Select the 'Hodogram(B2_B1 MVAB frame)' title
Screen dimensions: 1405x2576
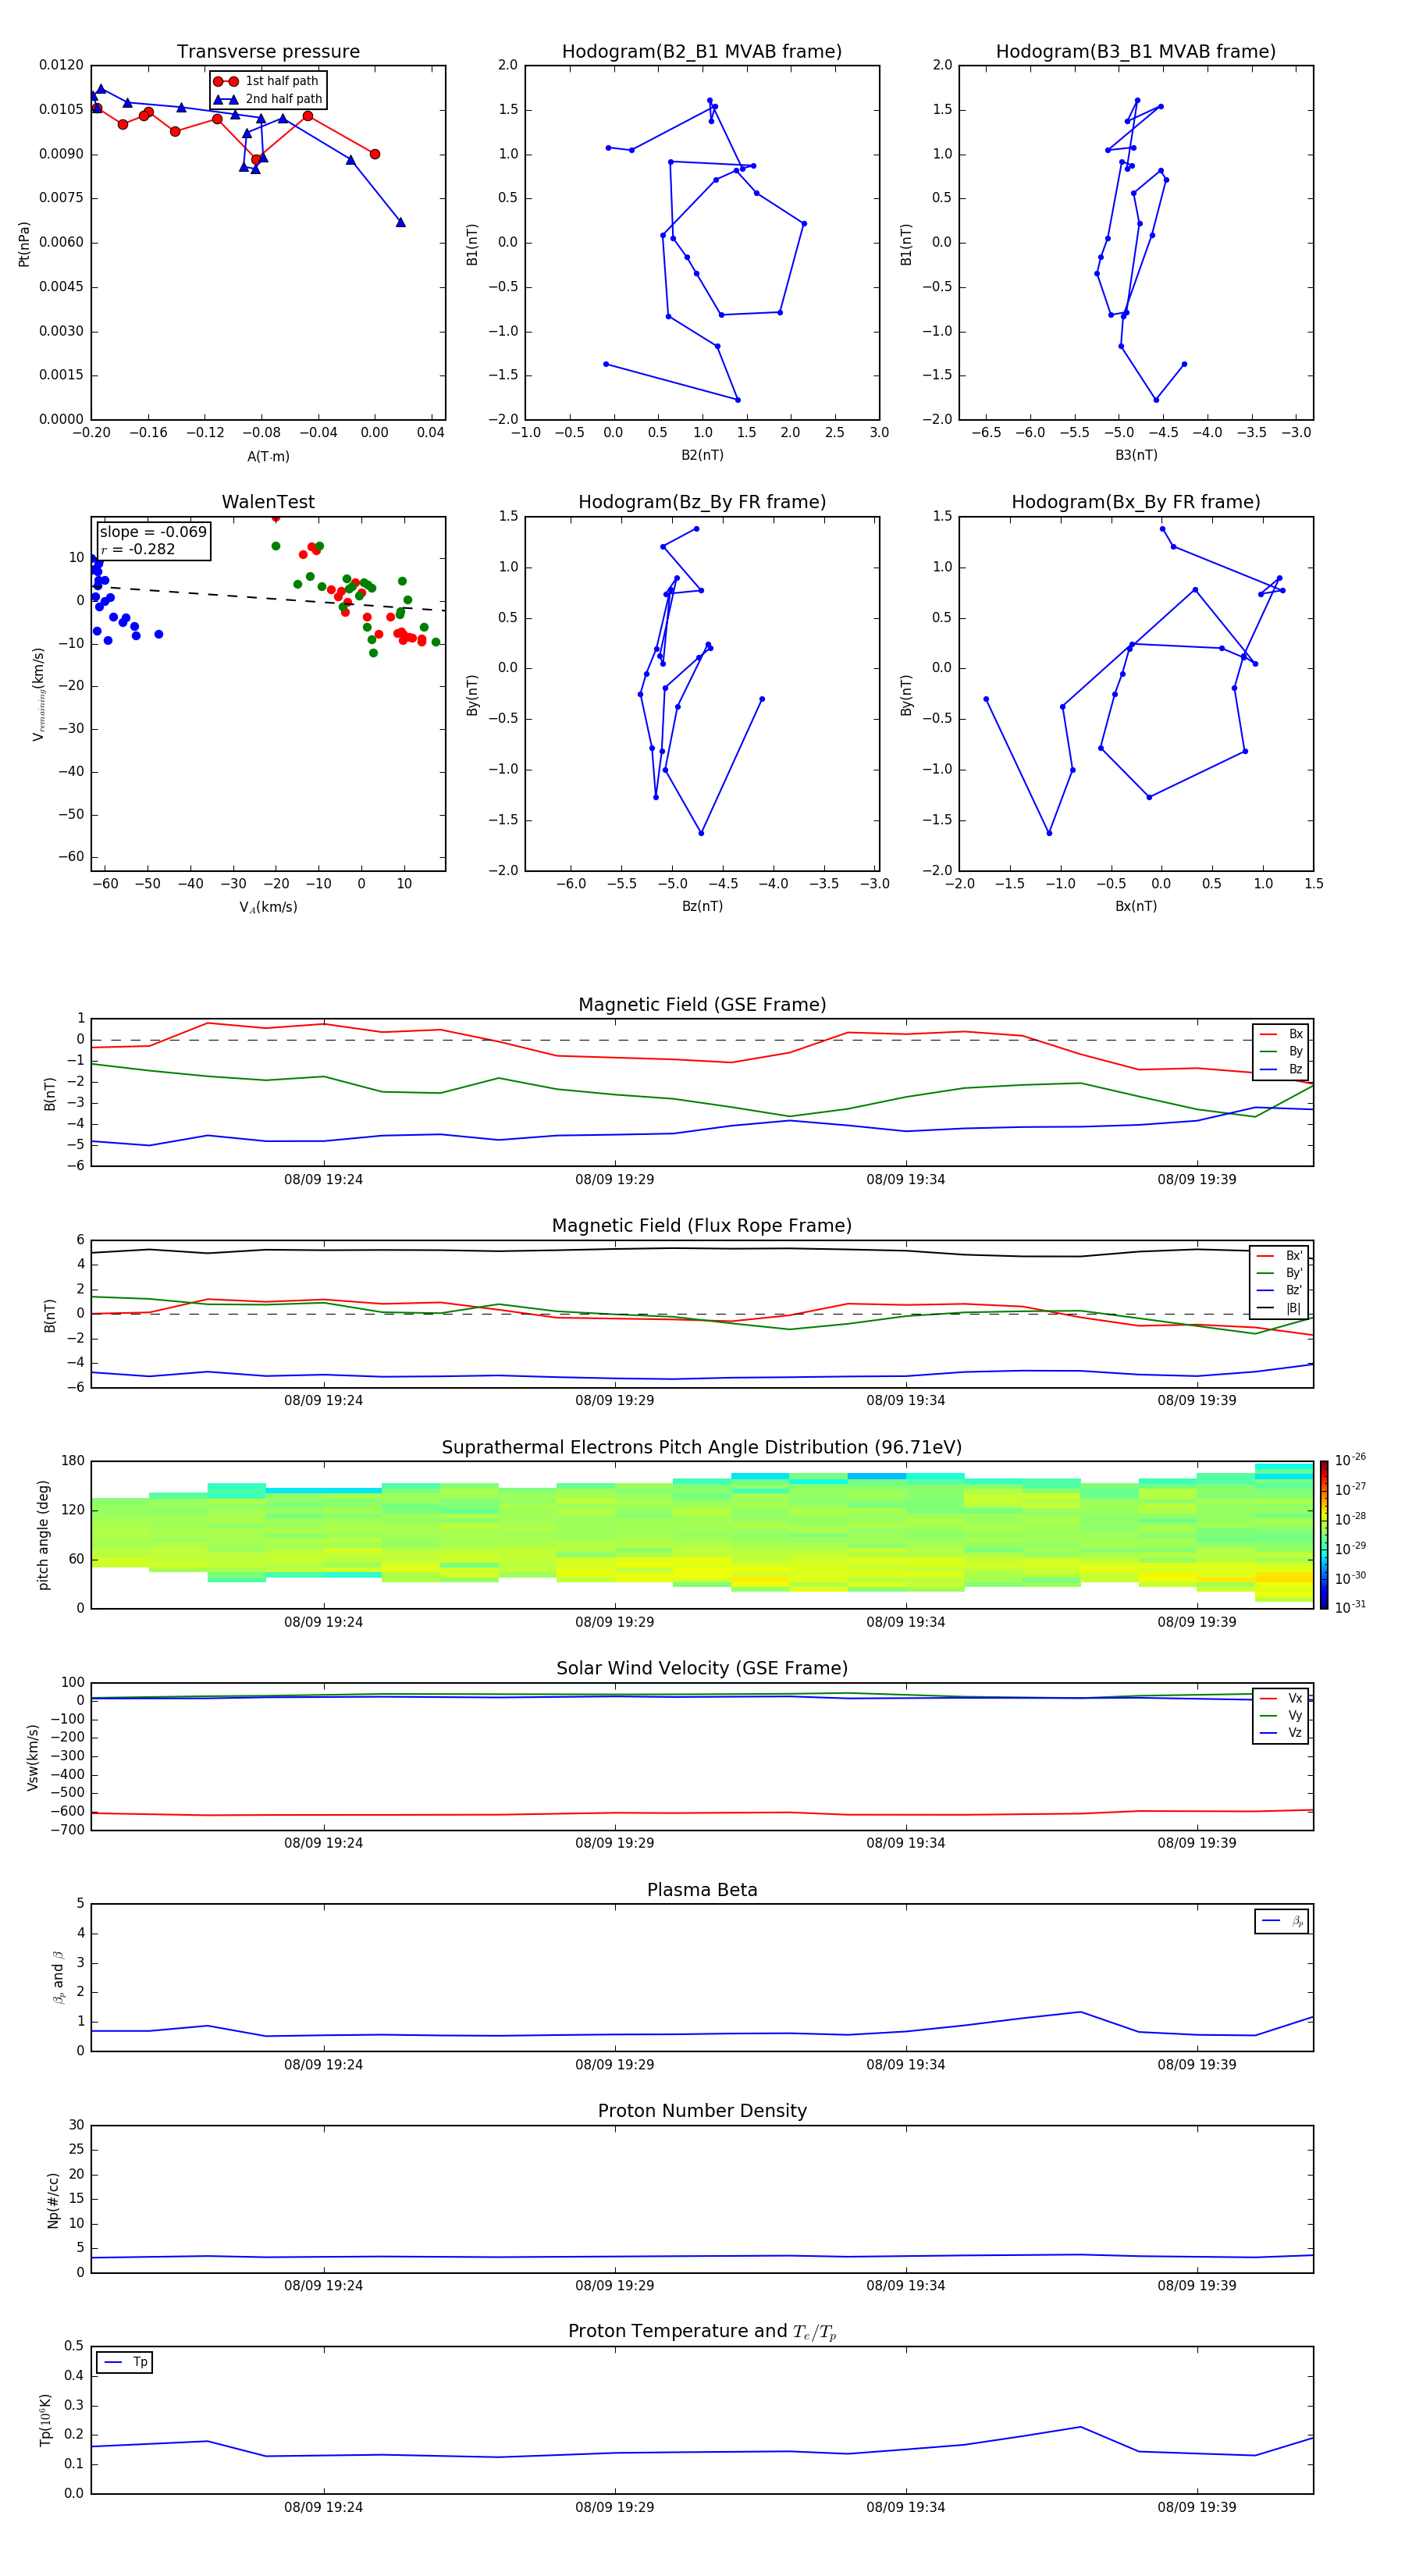point(702,52)
